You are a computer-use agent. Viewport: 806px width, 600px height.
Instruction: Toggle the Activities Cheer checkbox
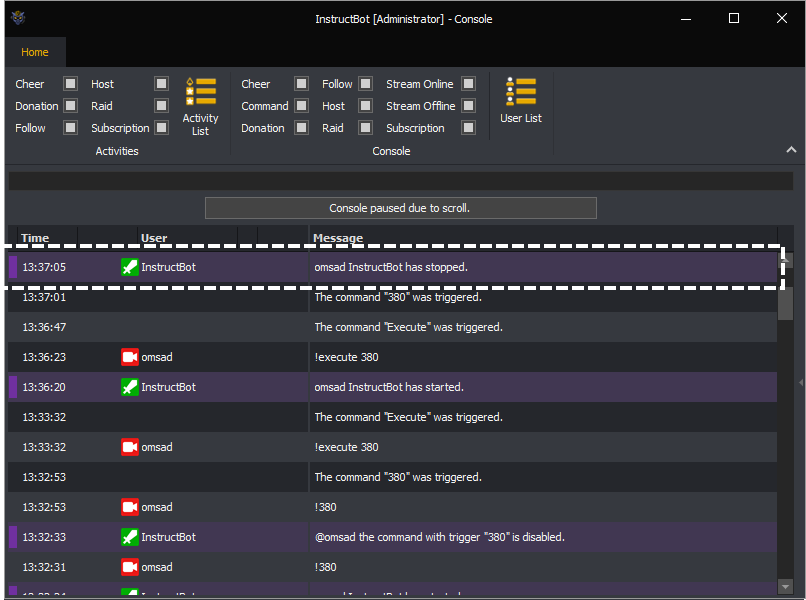70,83
